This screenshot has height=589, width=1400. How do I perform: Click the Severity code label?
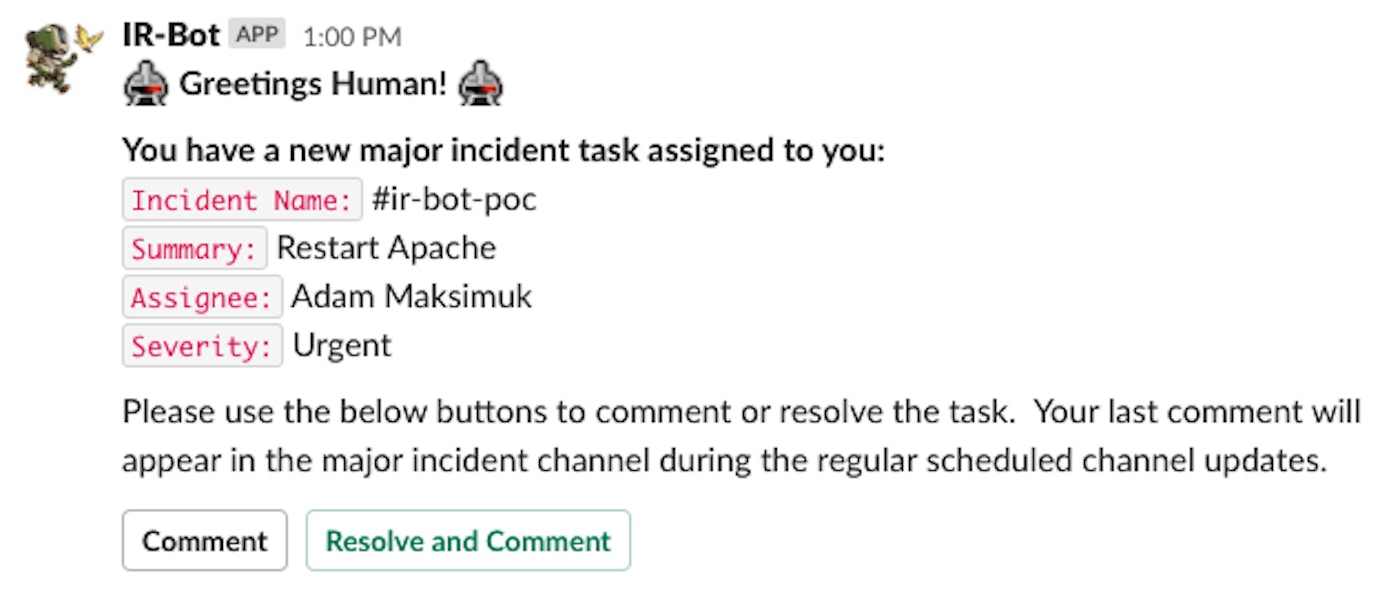click(202, 346)
